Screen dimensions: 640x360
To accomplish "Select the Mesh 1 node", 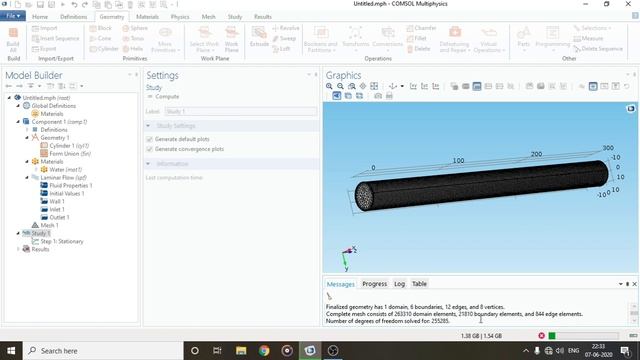I will [45, 225].
